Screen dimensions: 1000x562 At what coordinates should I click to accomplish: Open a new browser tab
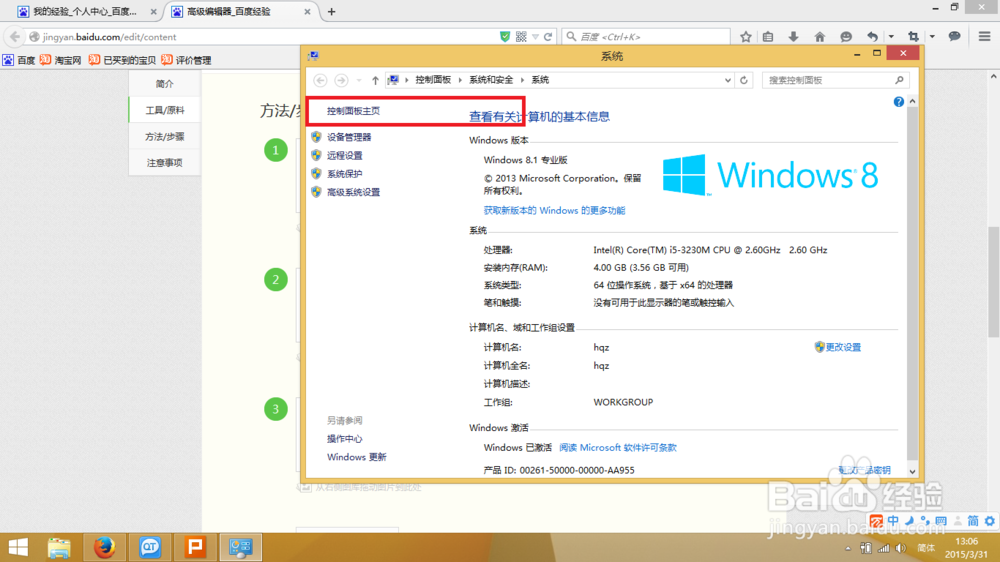click(x=332, y=11)
